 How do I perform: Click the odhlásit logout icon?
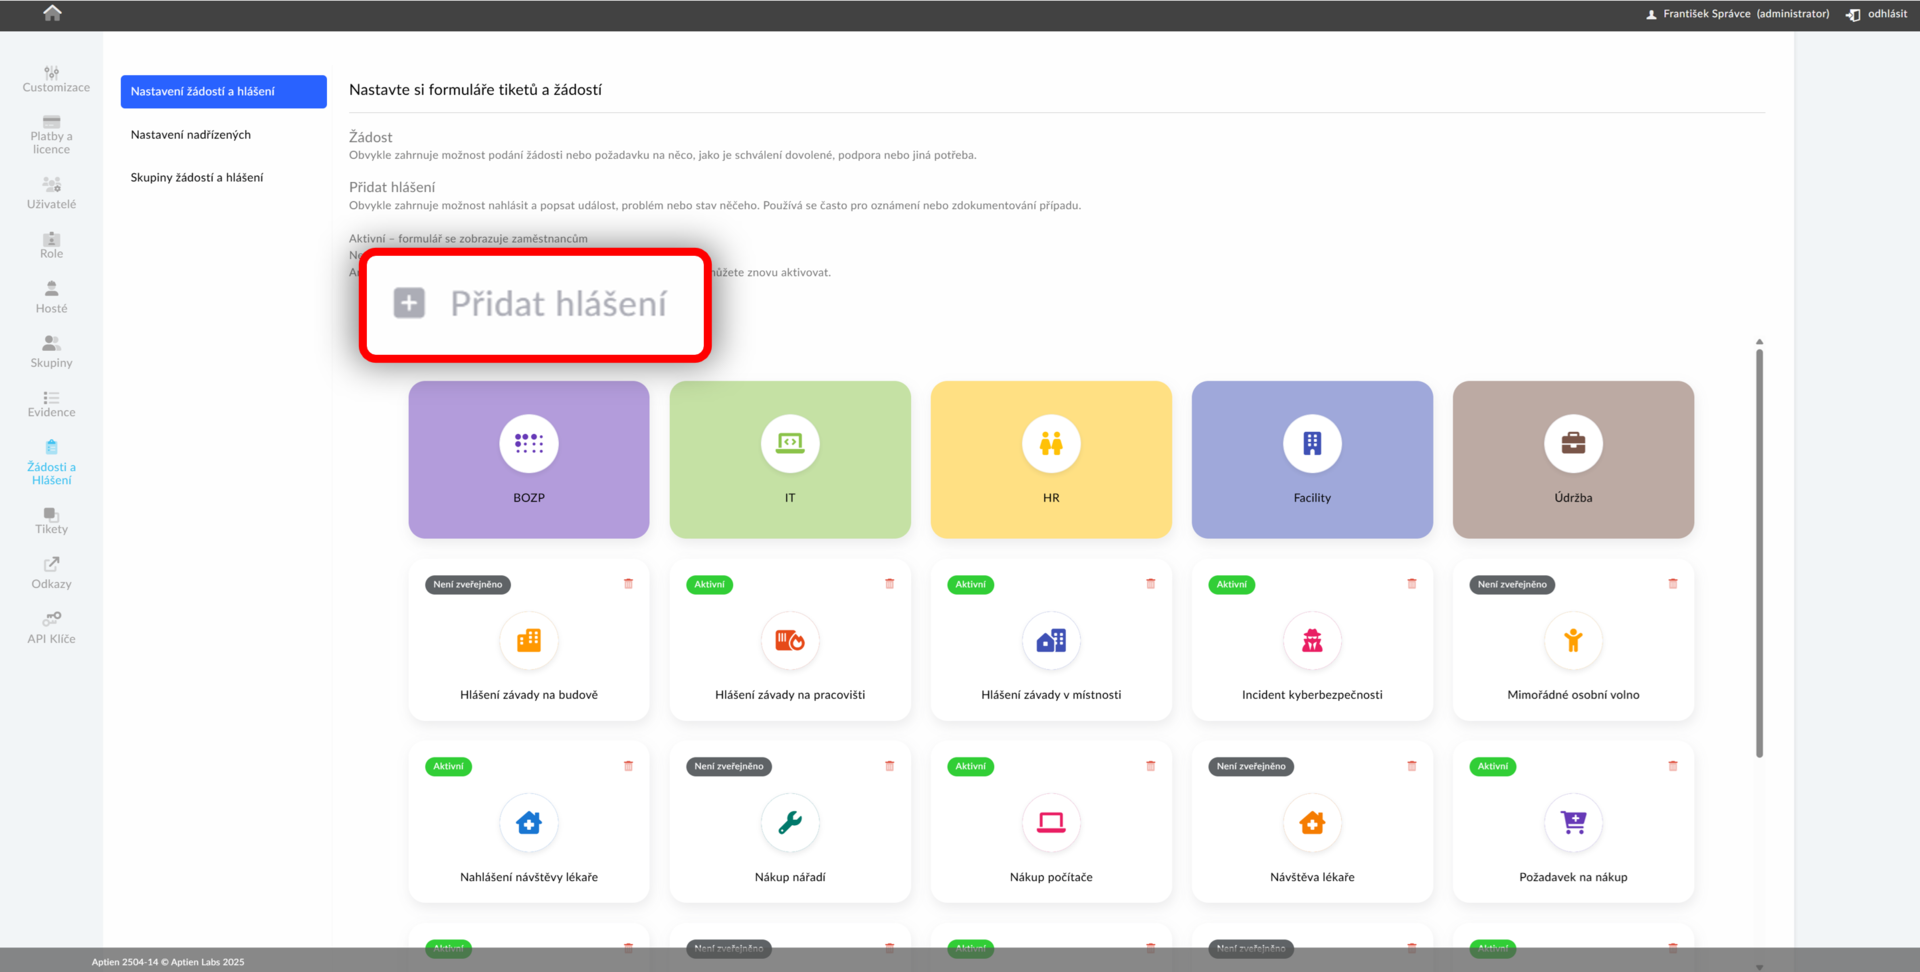coord(1853,14)
